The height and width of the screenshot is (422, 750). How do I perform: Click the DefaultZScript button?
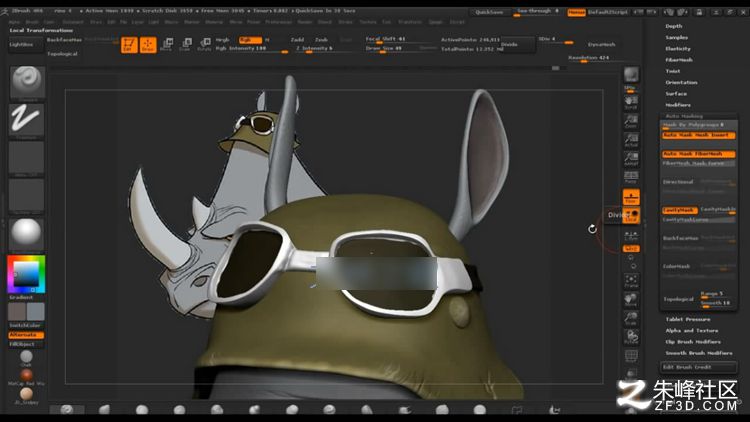[x=607, y=12]
